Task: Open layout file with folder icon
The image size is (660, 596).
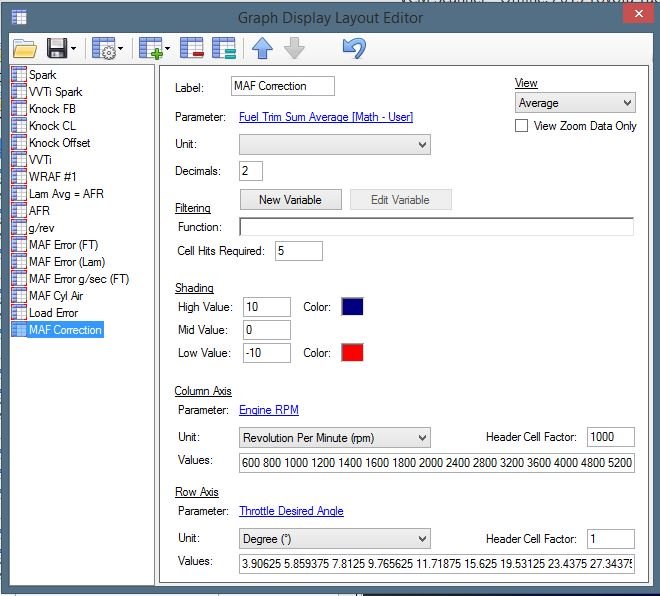Action: pos(24,48)
